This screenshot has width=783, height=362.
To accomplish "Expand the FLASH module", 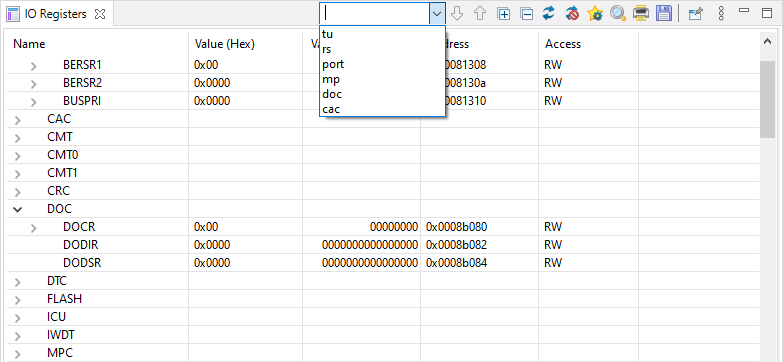I will pyautogui.click(x=17, y=300).
